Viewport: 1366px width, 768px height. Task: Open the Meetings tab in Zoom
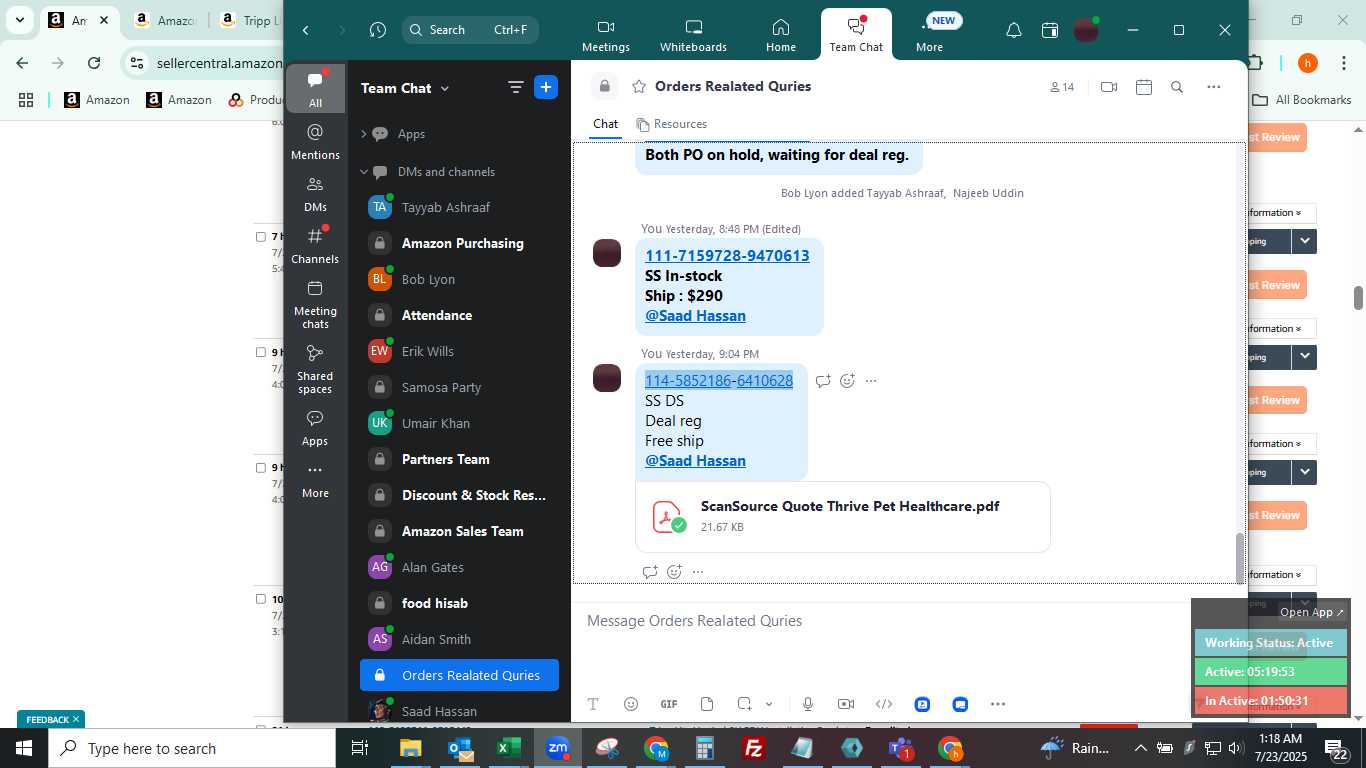606,36
